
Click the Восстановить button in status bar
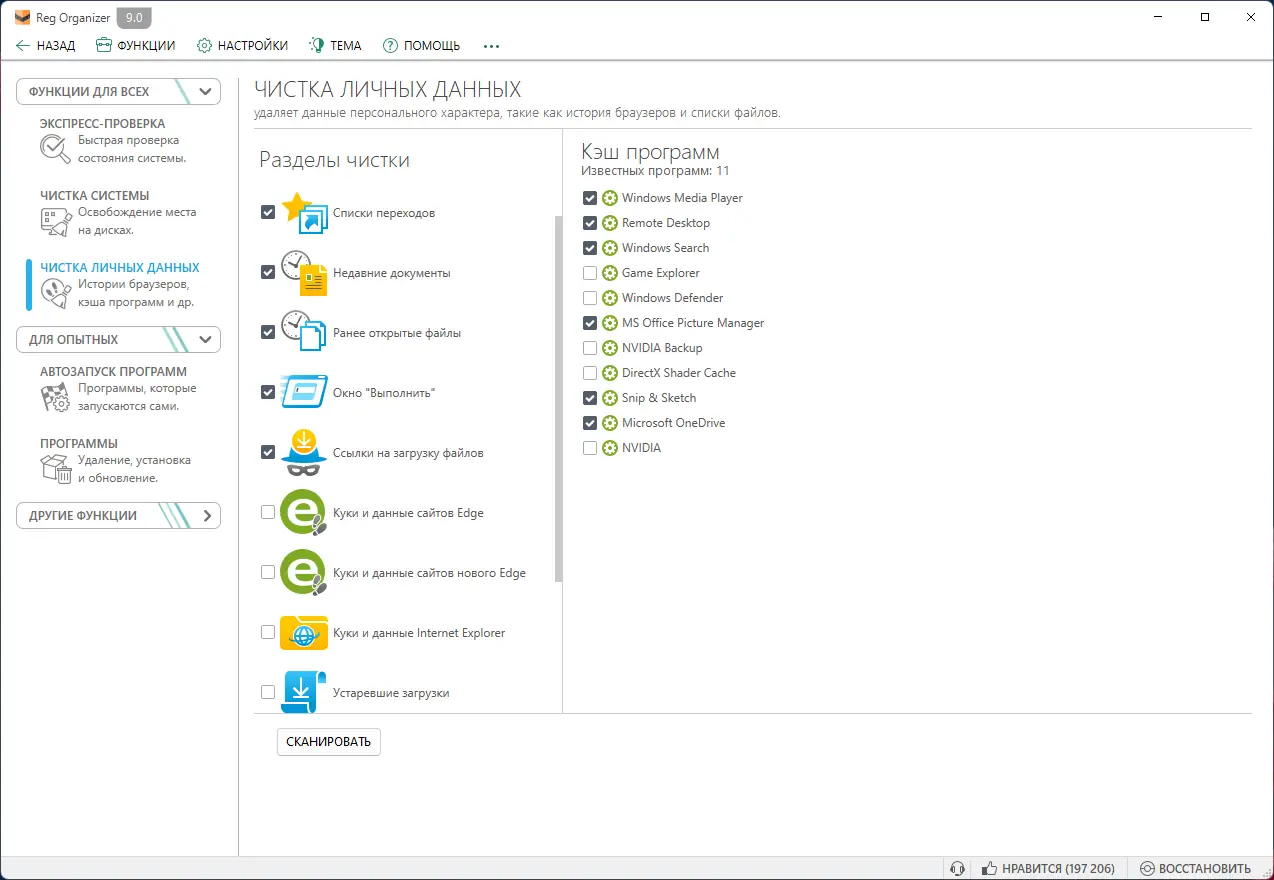[x=1196, y=869]
